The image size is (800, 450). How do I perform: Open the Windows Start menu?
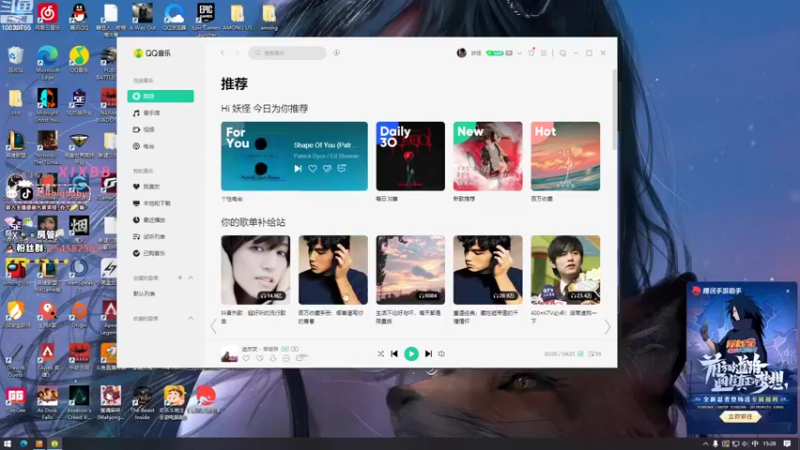[7, 444]
